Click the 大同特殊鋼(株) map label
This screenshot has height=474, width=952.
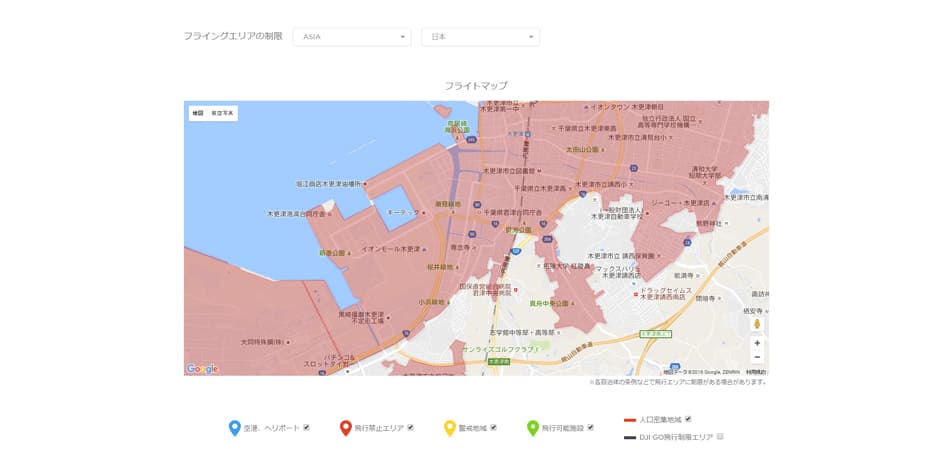[262, 342]
